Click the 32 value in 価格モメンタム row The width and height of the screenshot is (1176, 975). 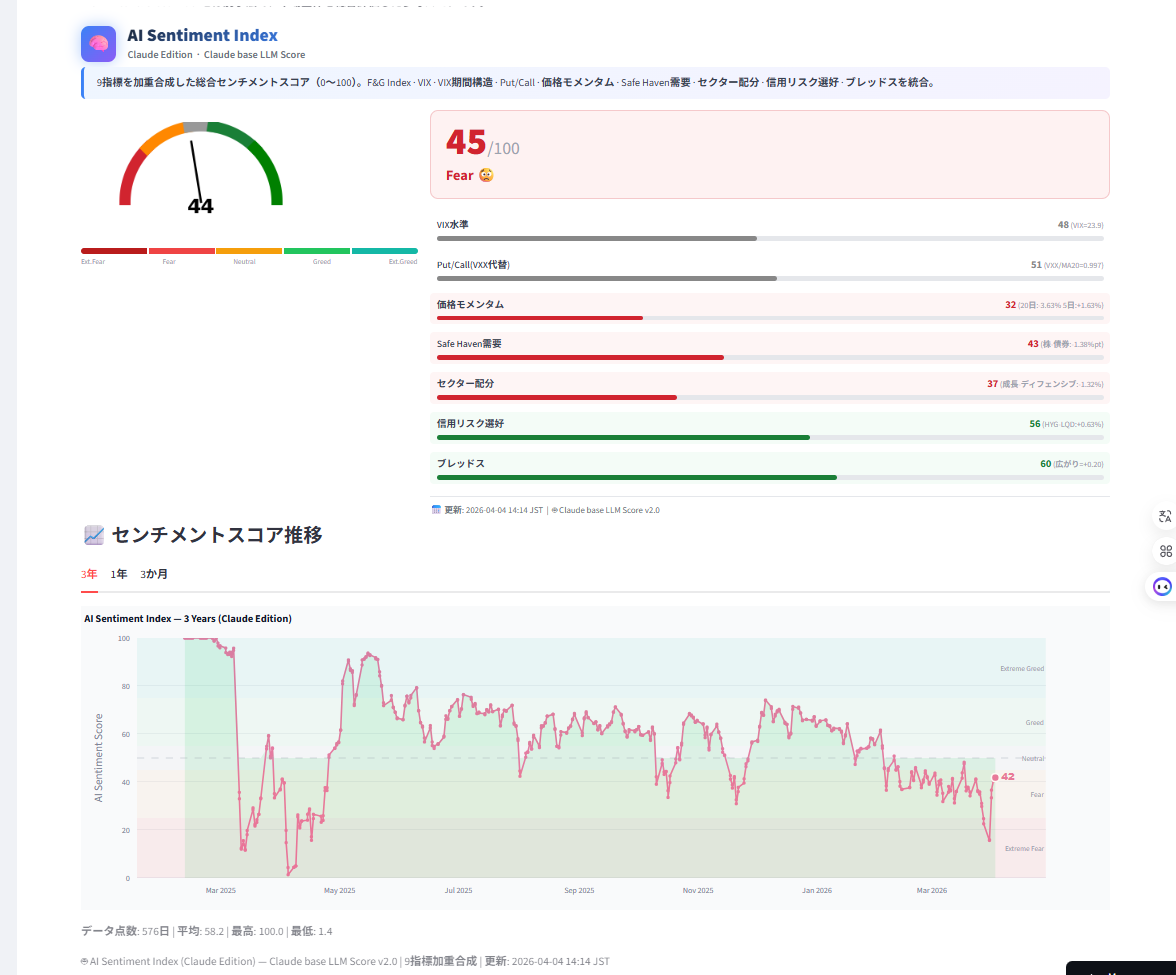[x=1010, y=305]
